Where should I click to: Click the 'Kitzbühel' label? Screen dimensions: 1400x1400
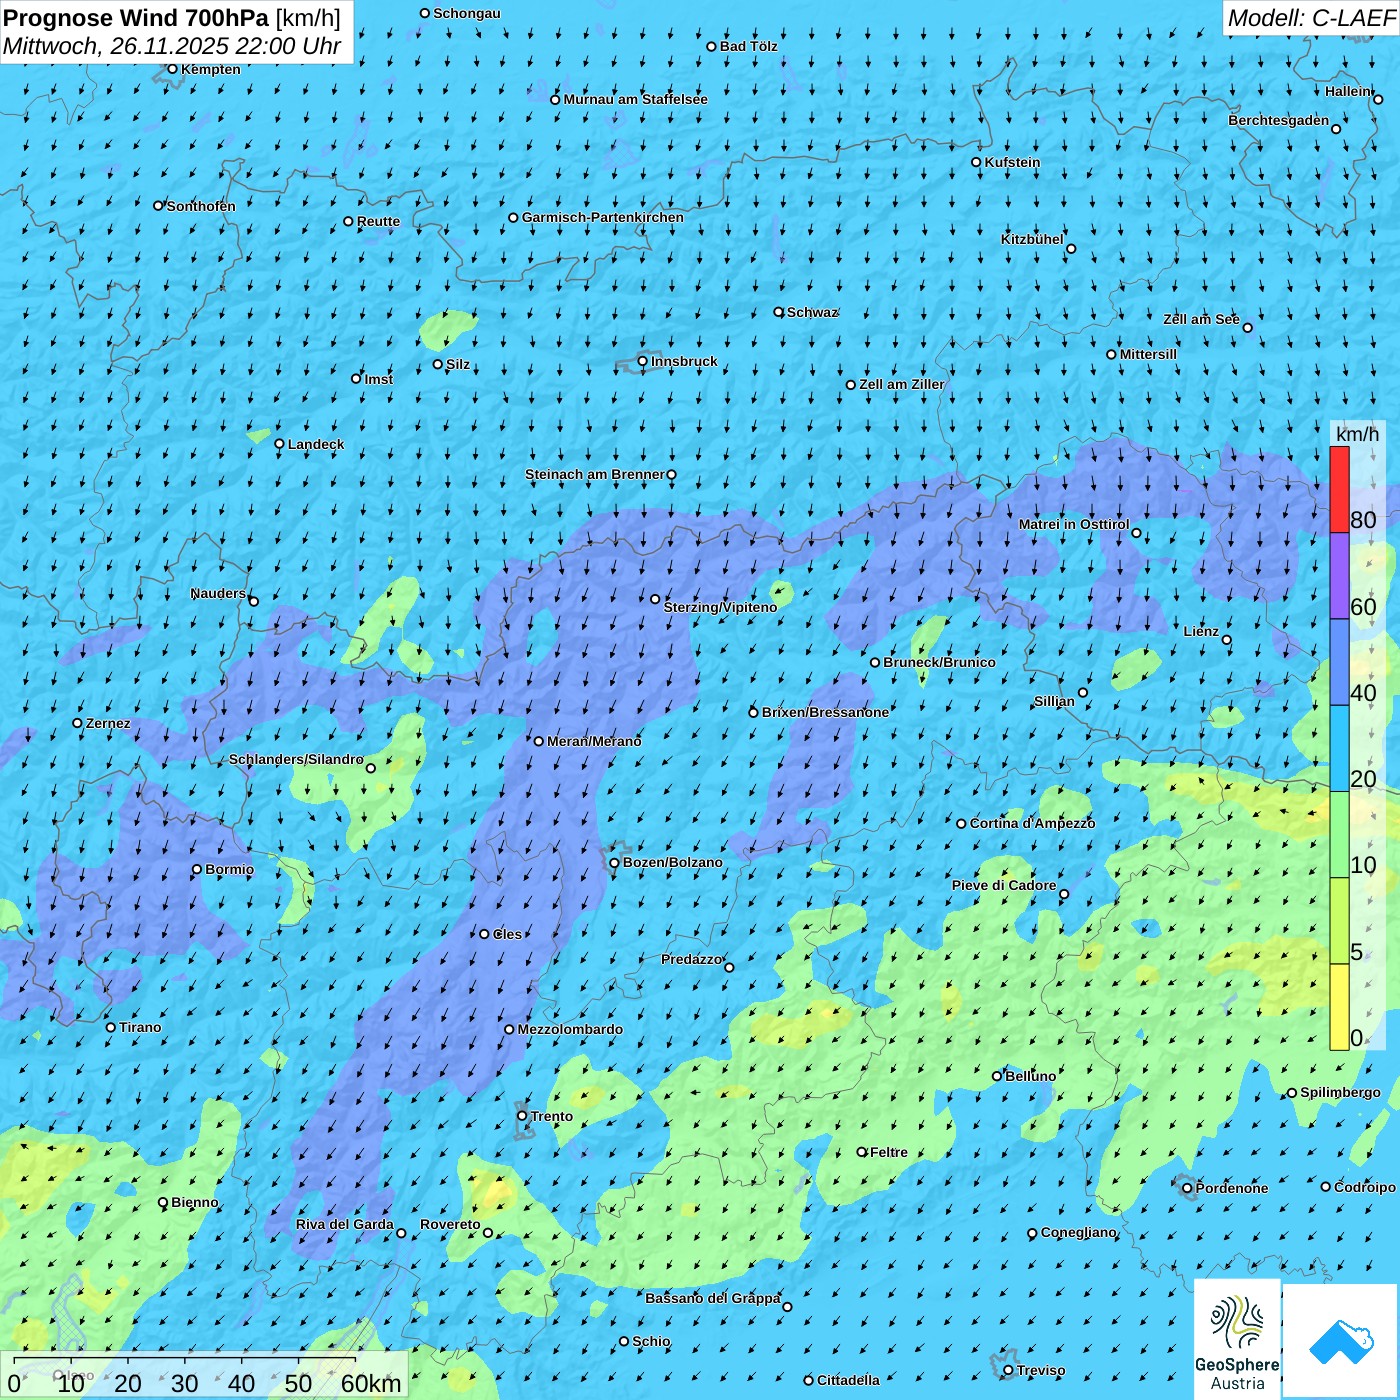pyautogui.click(x=1032, y=239)
